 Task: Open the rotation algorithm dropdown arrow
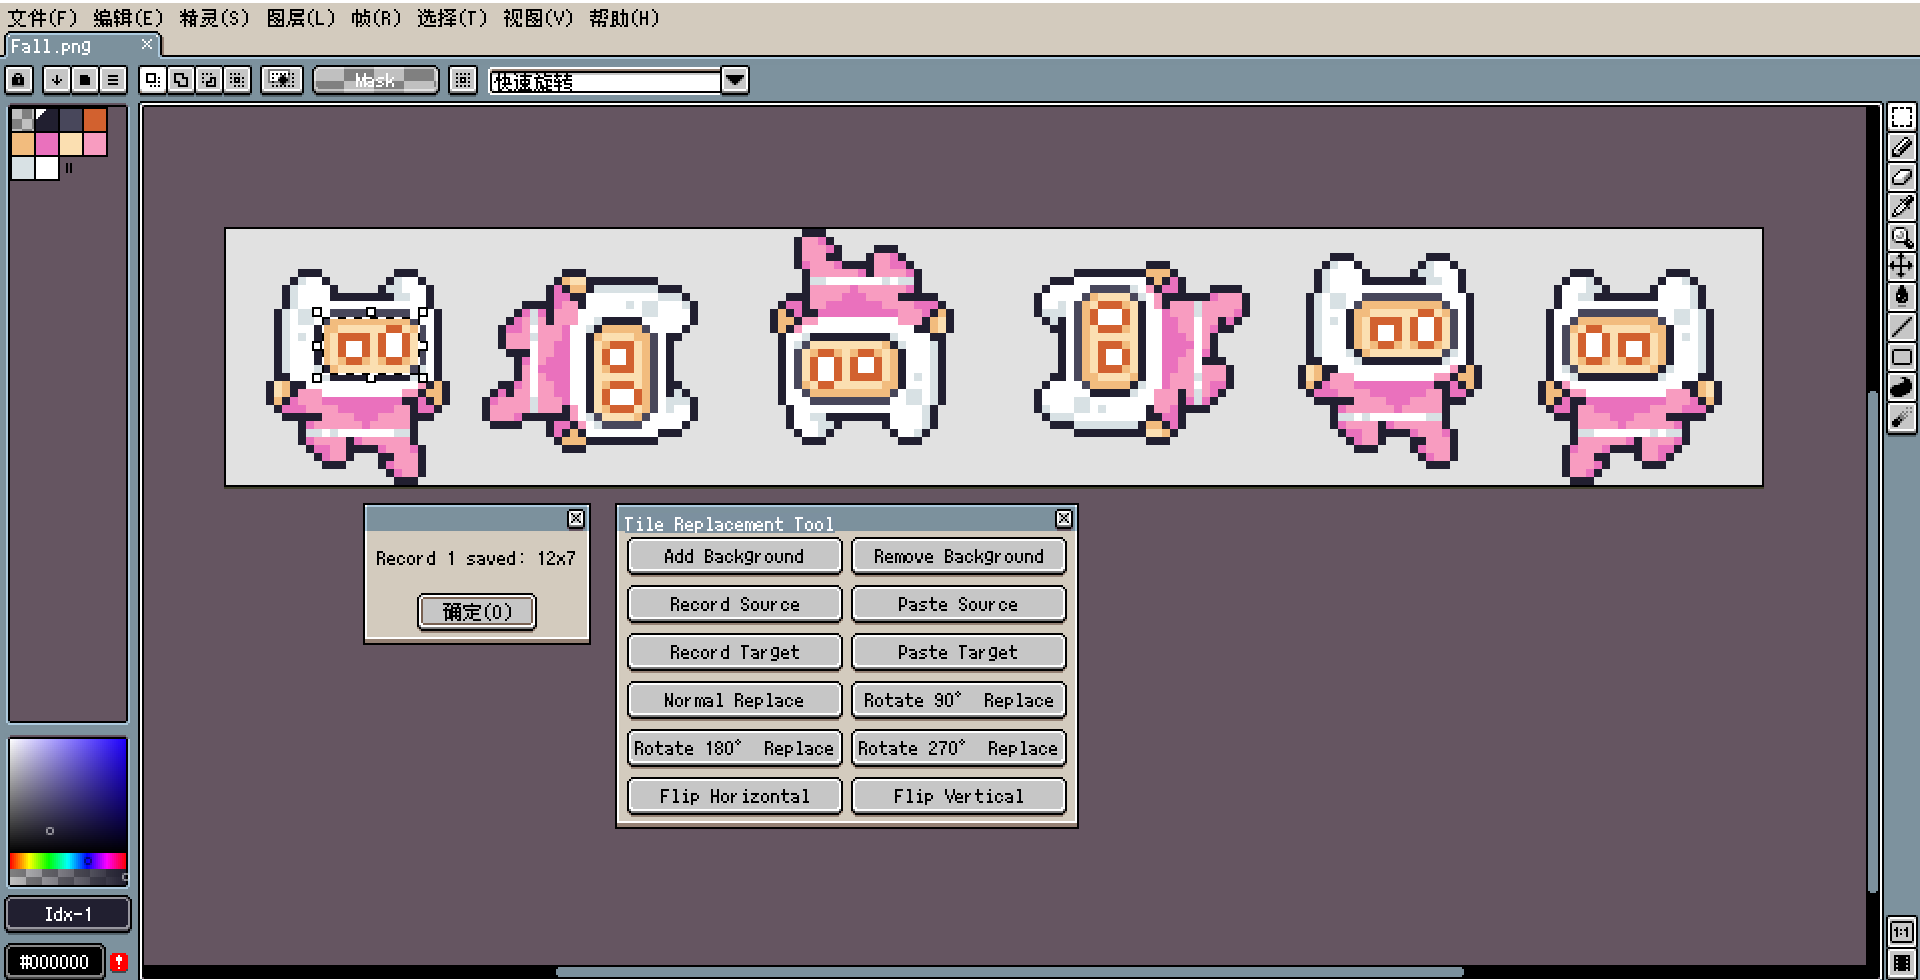(x=735, y=80)
